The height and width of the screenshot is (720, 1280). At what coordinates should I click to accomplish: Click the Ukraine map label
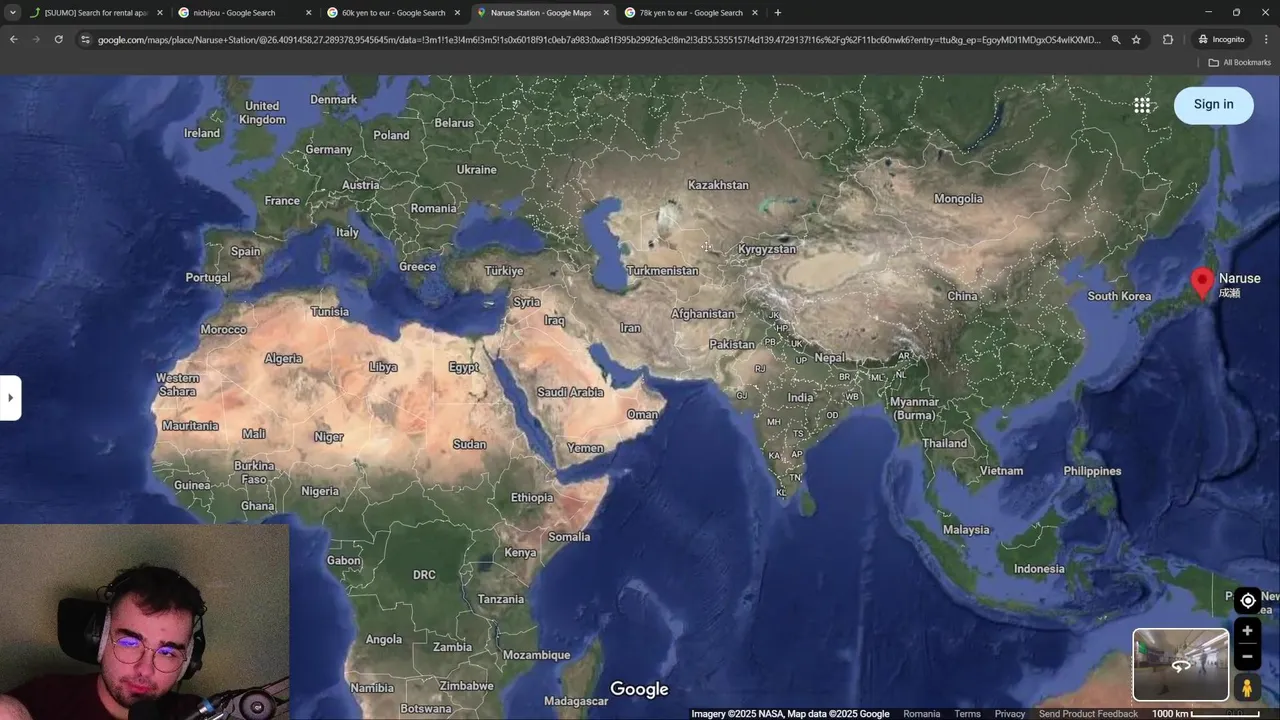point(477,170)
